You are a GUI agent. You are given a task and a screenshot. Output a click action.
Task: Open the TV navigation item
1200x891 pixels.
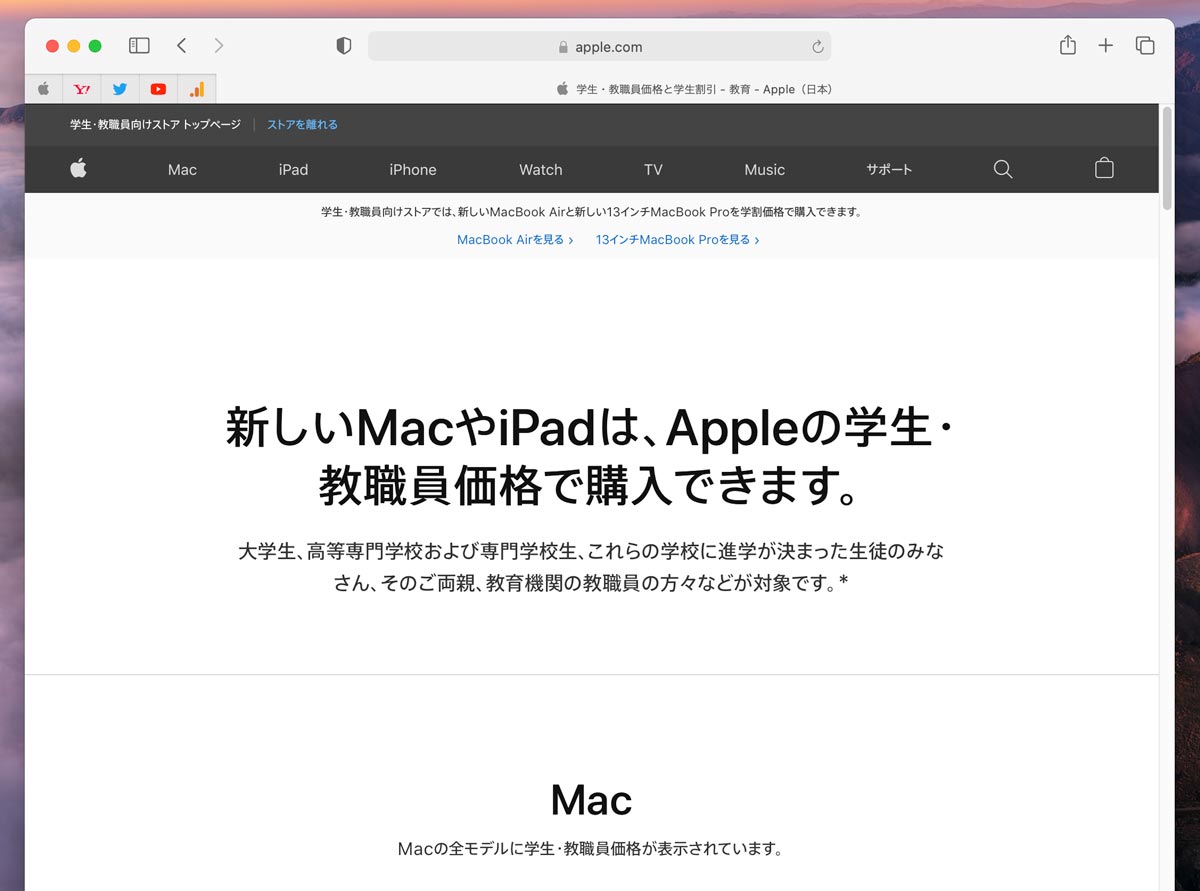point(653,170)
